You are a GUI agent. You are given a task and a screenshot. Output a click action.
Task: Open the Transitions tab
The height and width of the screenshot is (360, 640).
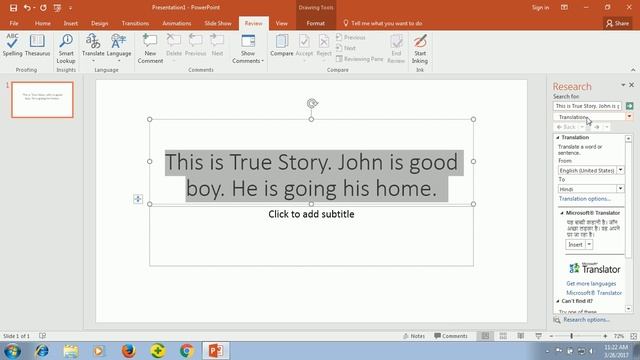click(x=135, y=23)
